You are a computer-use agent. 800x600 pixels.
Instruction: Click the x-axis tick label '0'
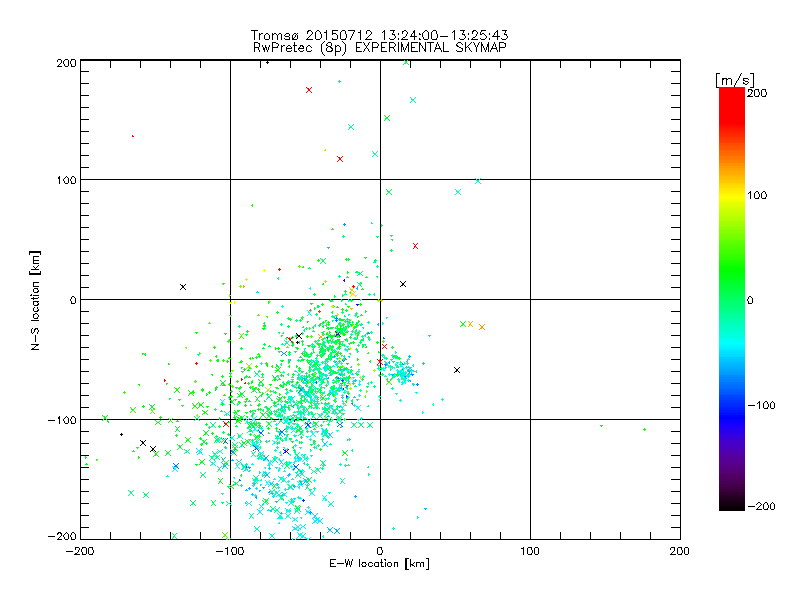coord(380,551)
